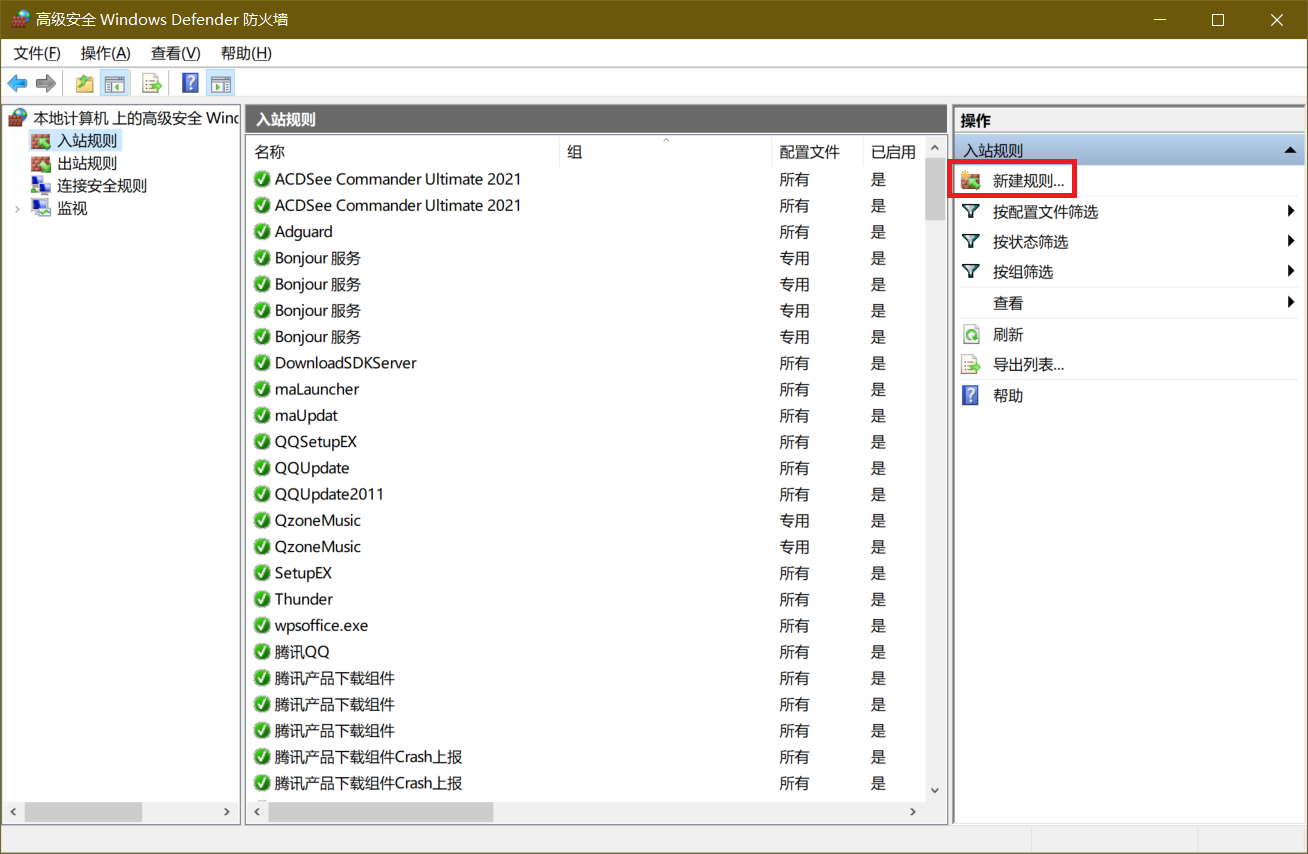Sort rules by the 名称 column header
Image resolution: width=1308 pixels, height=854 pixels.
[400, 152]
